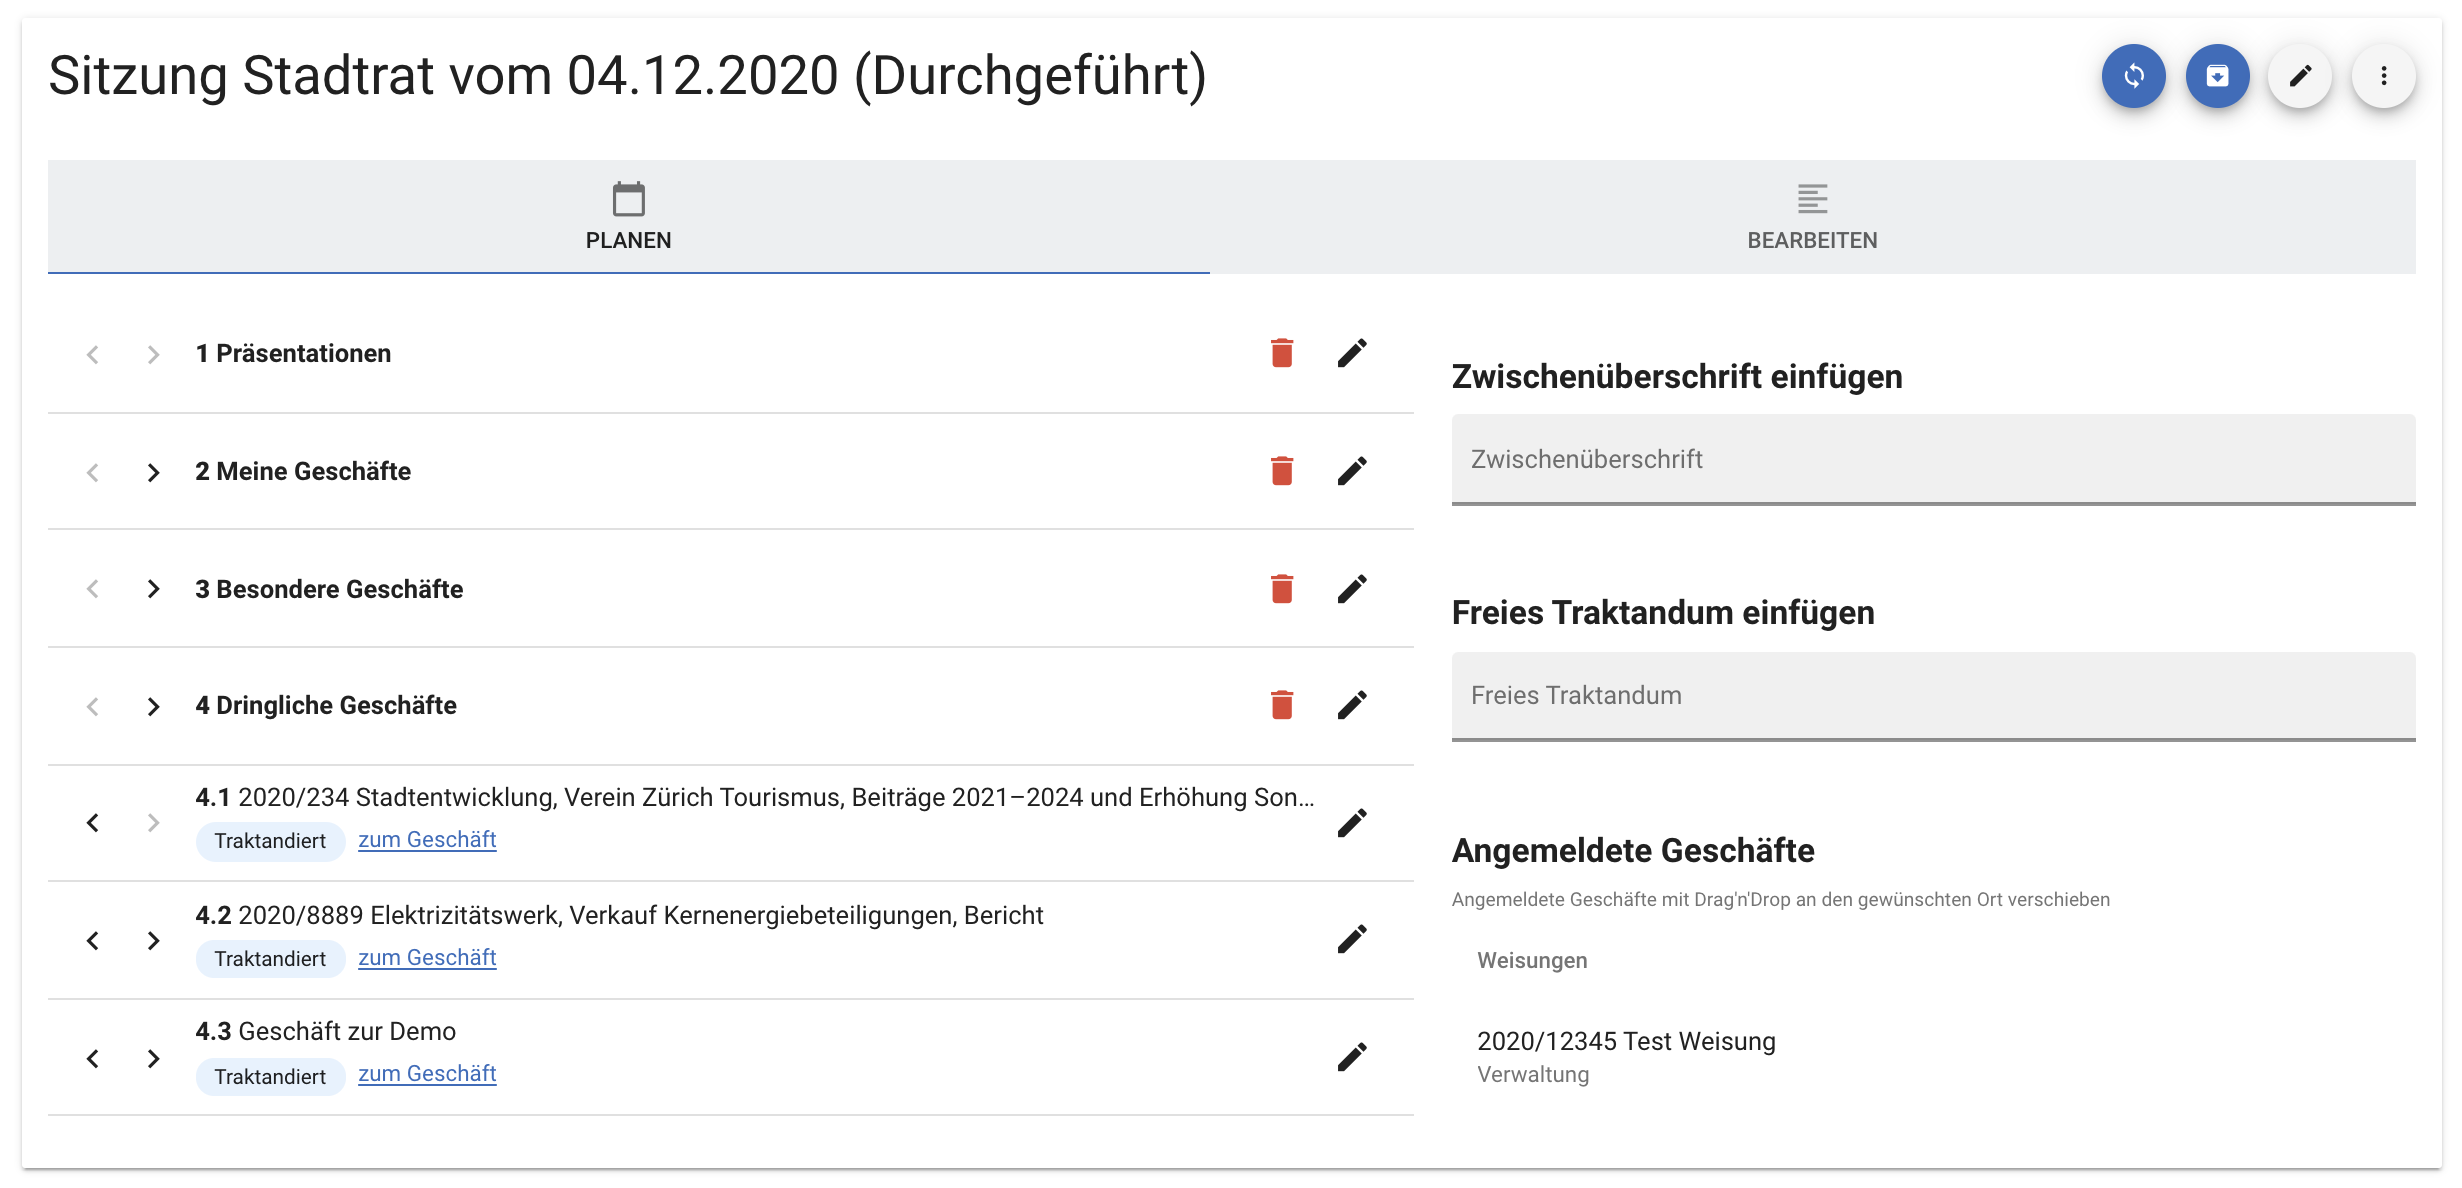2462x1188 pixels.
Task: Edit the Meine Geschäfte heading
Action: (1351, 471)
